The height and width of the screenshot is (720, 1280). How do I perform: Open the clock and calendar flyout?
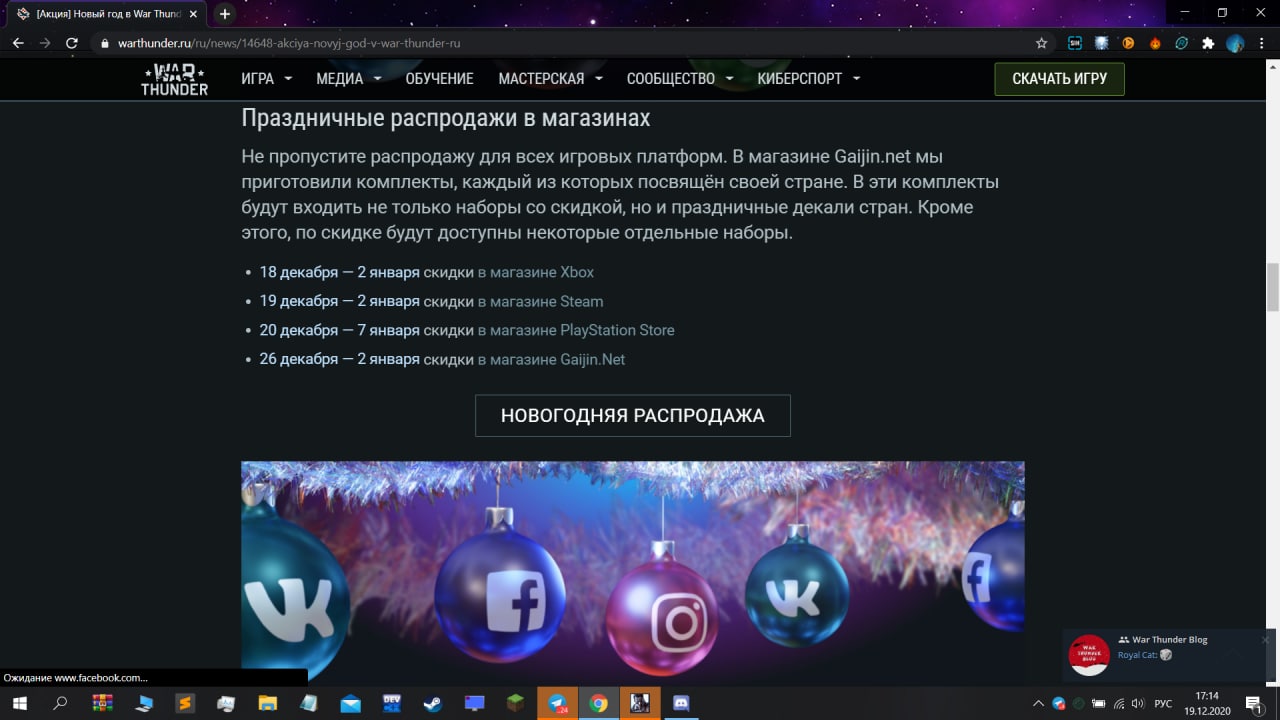click(x=1208, y=703)
